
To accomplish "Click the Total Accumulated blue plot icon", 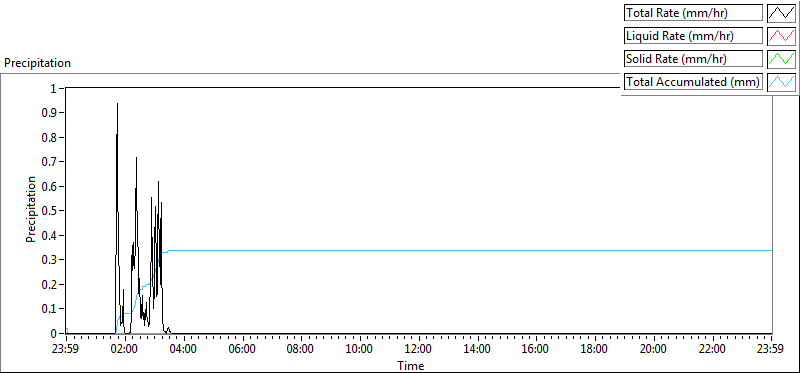I will coord(781,82).
